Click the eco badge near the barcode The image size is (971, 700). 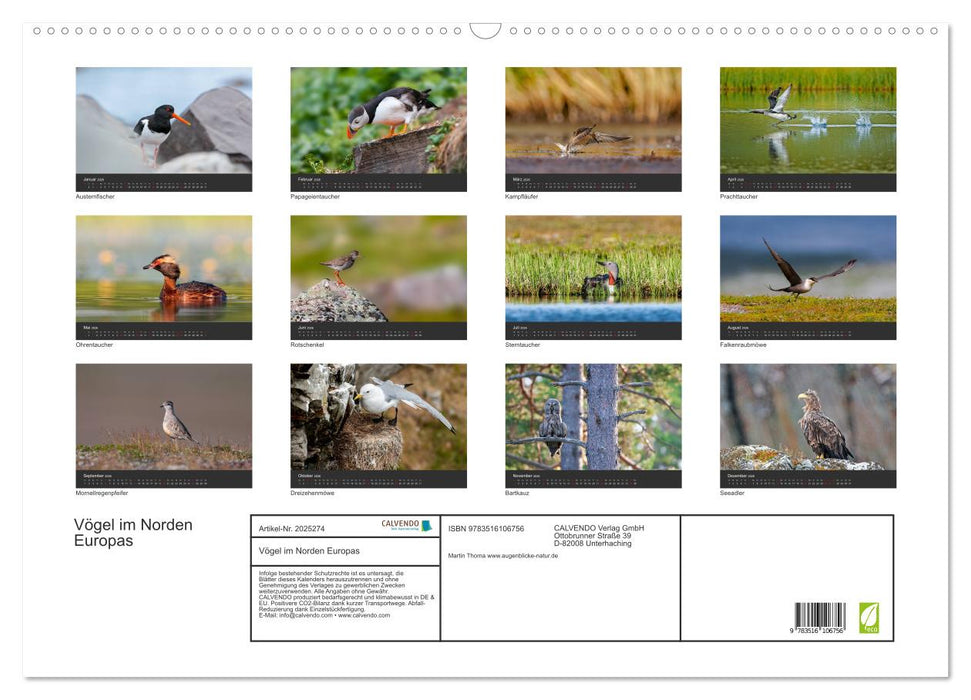[869, 617]
